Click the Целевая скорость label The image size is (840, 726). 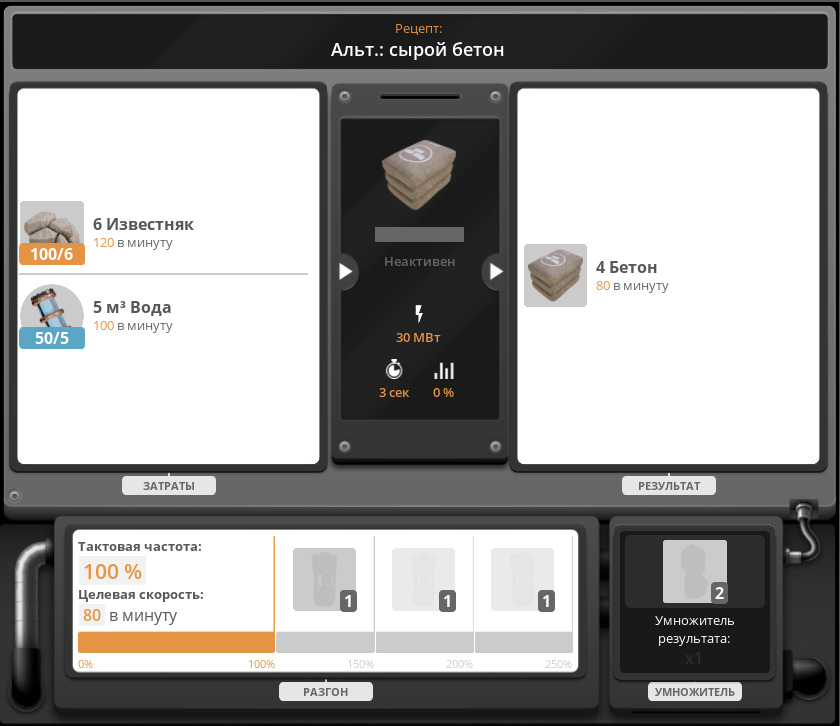141,595
